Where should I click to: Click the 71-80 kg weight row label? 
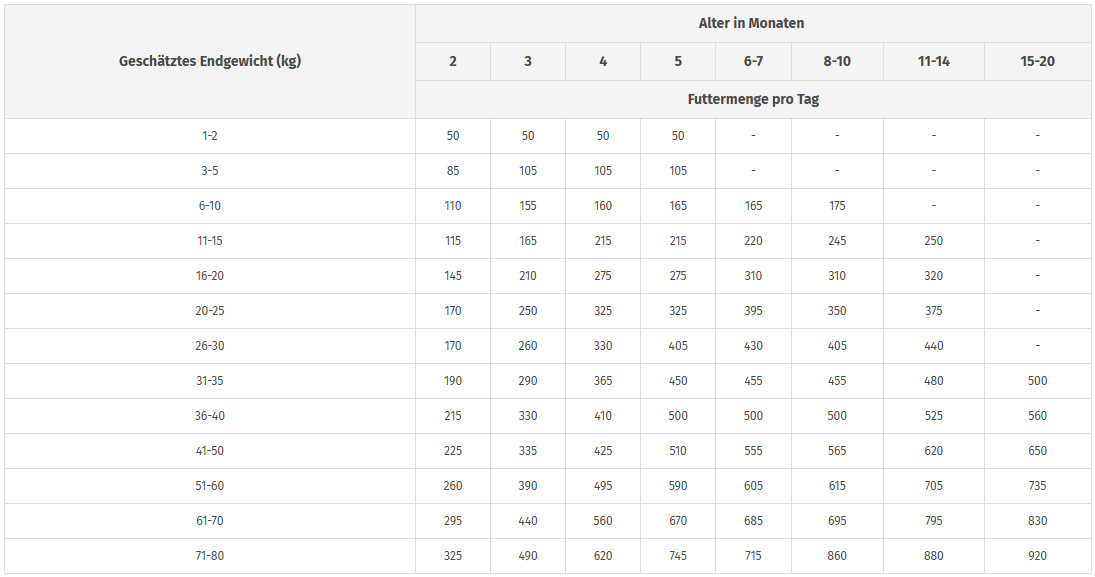(210, 556)
